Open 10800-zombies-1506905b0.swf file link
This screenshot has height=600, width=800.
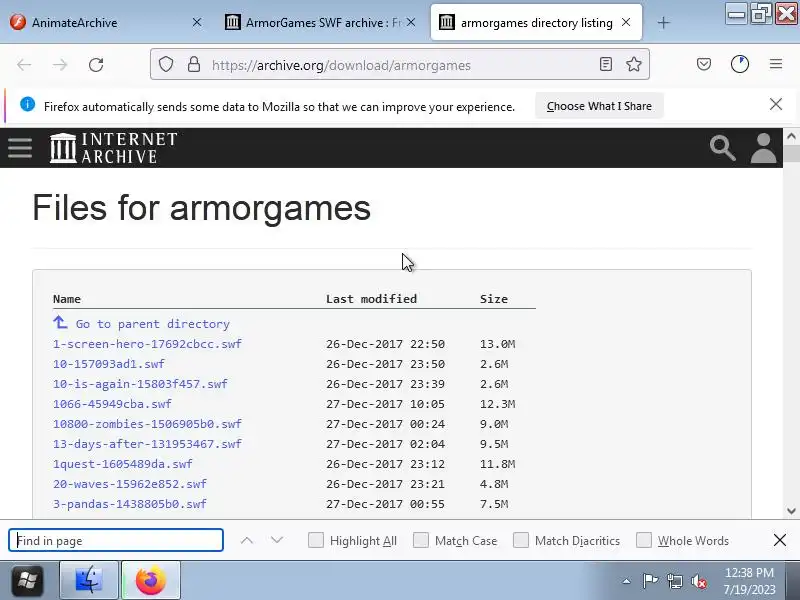click(147, 423)
